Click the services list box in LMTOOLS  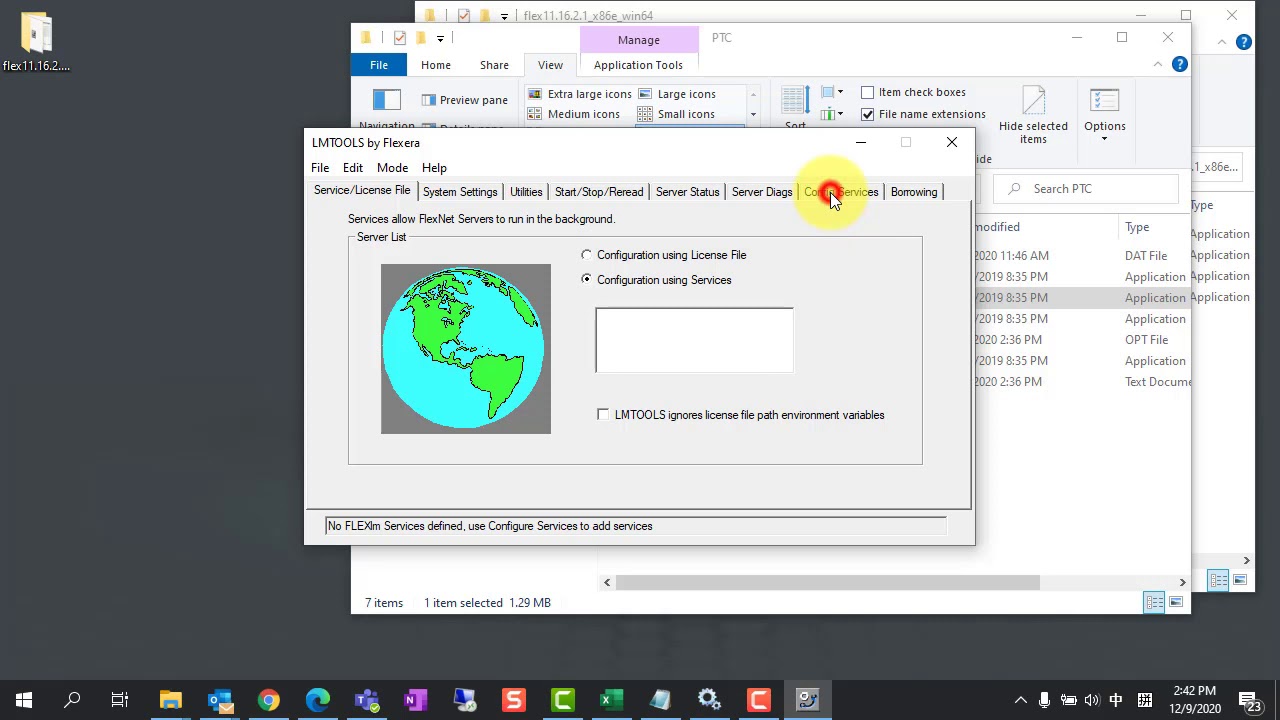point(694,340)
